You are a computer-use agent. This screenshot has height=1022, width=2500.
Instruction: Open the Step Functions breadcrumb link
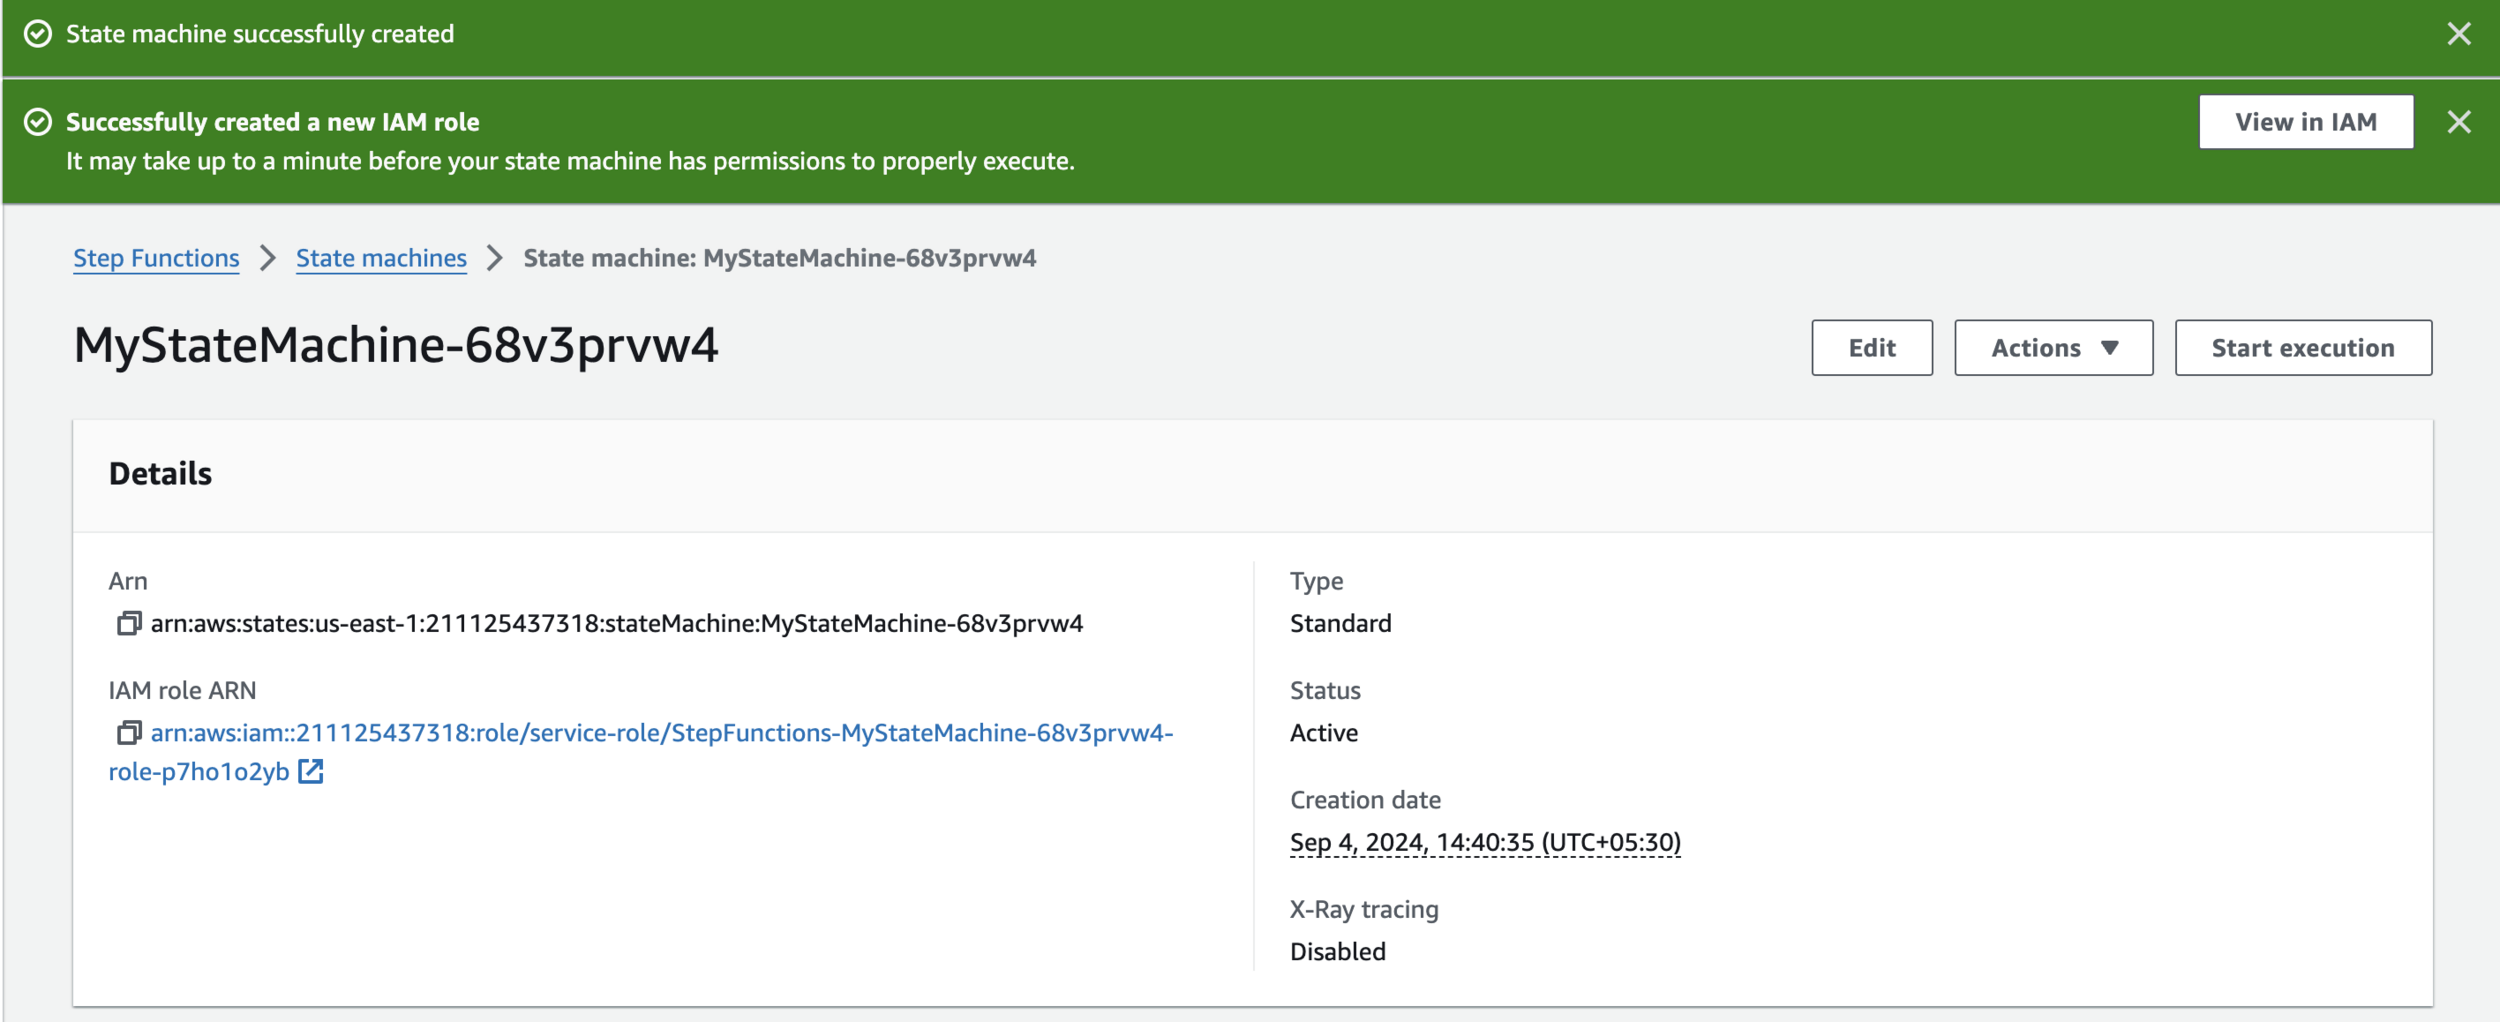[156, 258]
